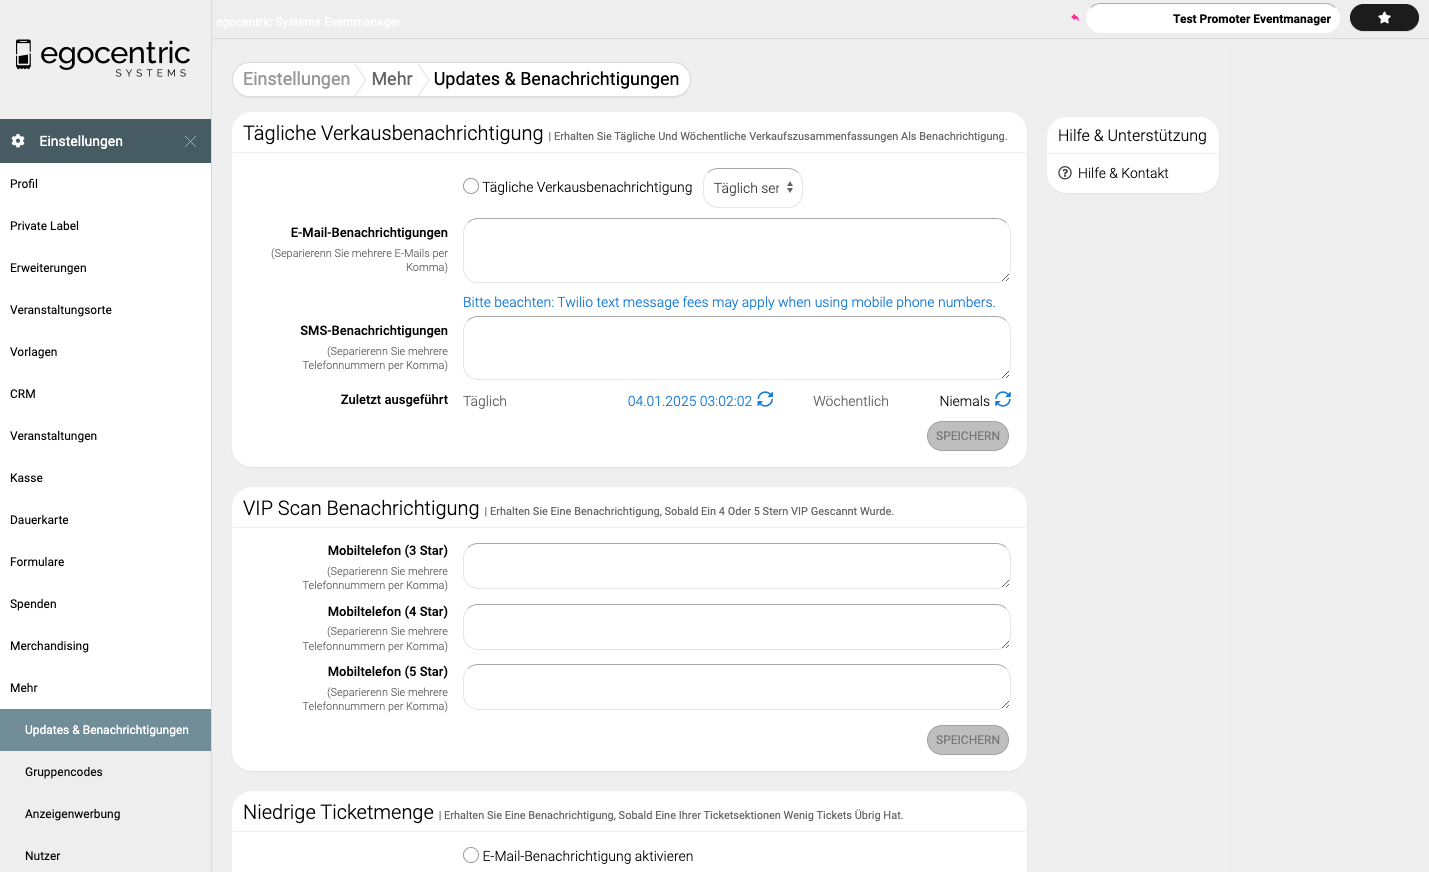Save the VIP Scan notification settings

[967, 740]
